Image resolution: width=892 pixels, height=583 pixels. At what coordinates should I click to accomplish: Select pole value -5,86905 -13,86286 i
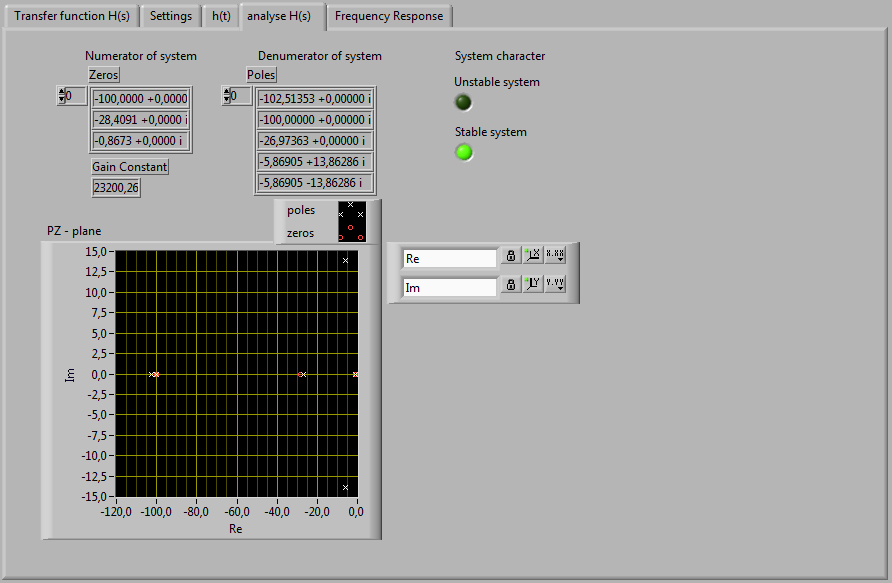pyautogui.click(x=315, y=183)
